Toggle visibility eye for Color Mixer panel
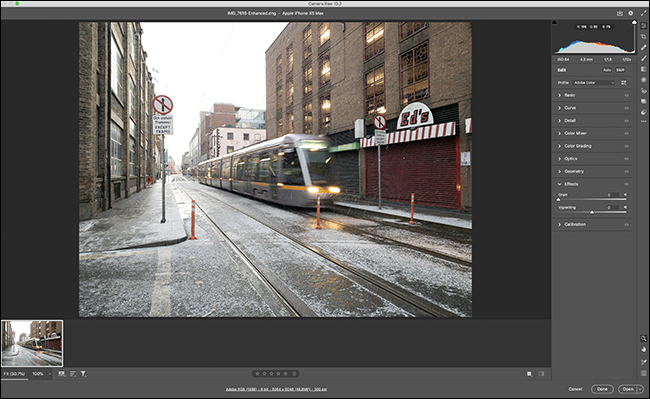This screenshot has height=399, width=650. (626, 133)
